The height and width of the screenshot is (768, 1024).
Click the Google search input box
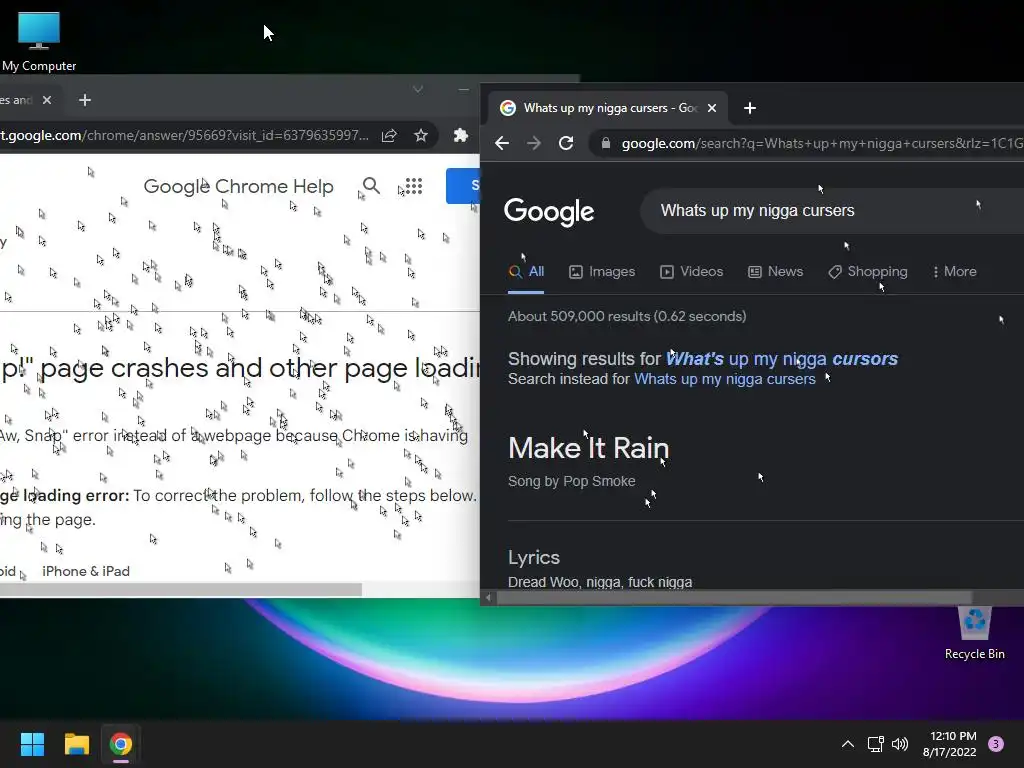click(832, 210)
